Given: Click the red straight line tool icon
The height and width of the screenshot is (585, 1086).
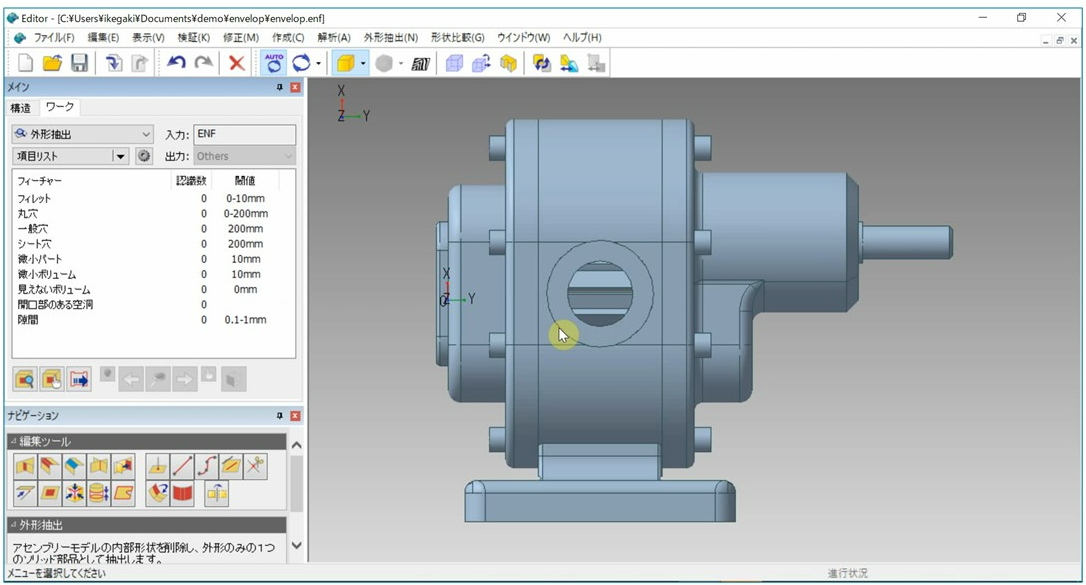Looking at the screenshot, I should pos(182,466).
